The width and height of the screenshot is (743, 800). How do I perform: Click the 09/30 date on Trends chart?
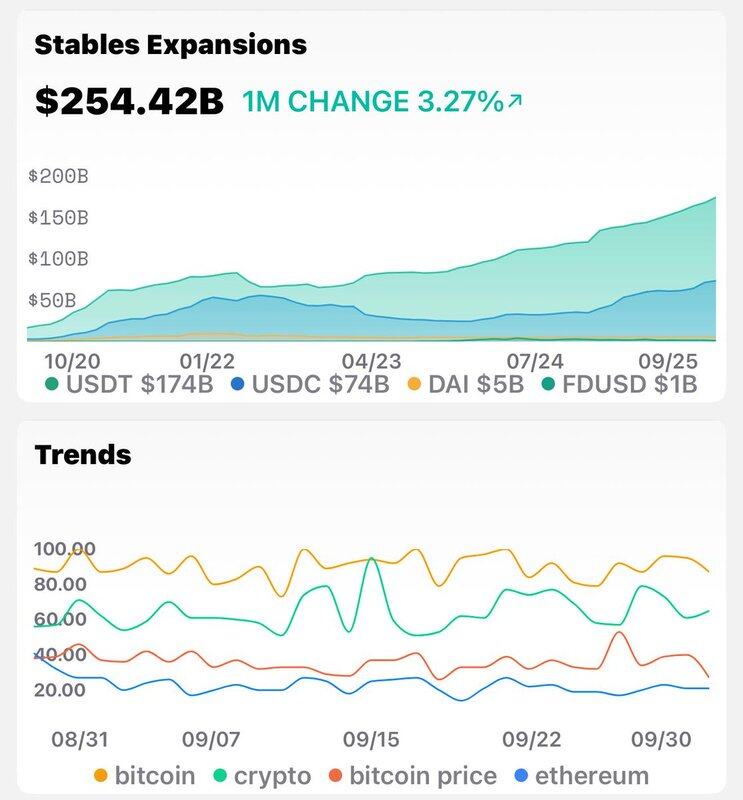[x=662, y=739]
